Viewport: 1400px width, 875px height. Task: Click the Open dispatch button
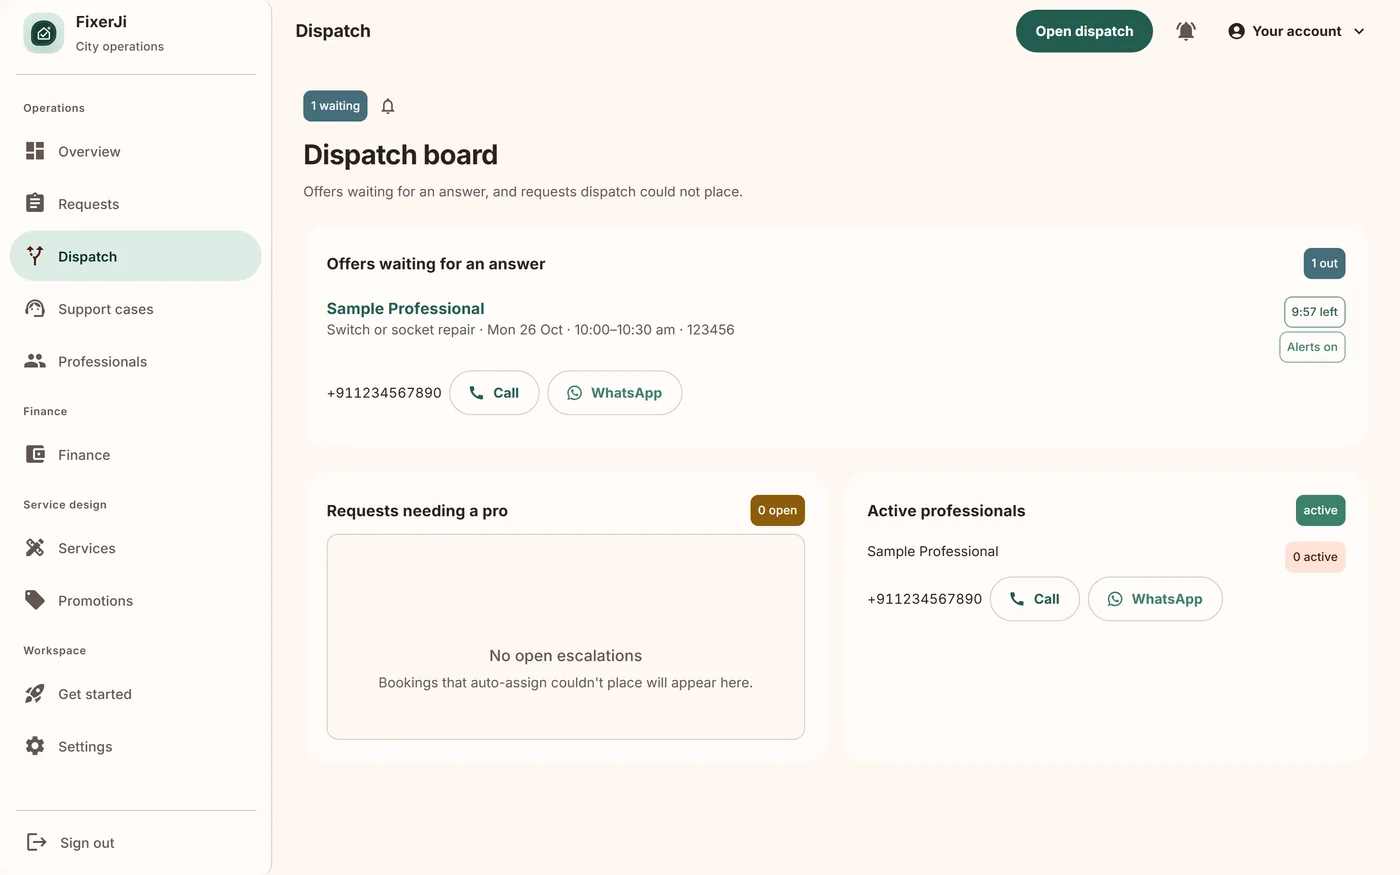pos(1084,31)
